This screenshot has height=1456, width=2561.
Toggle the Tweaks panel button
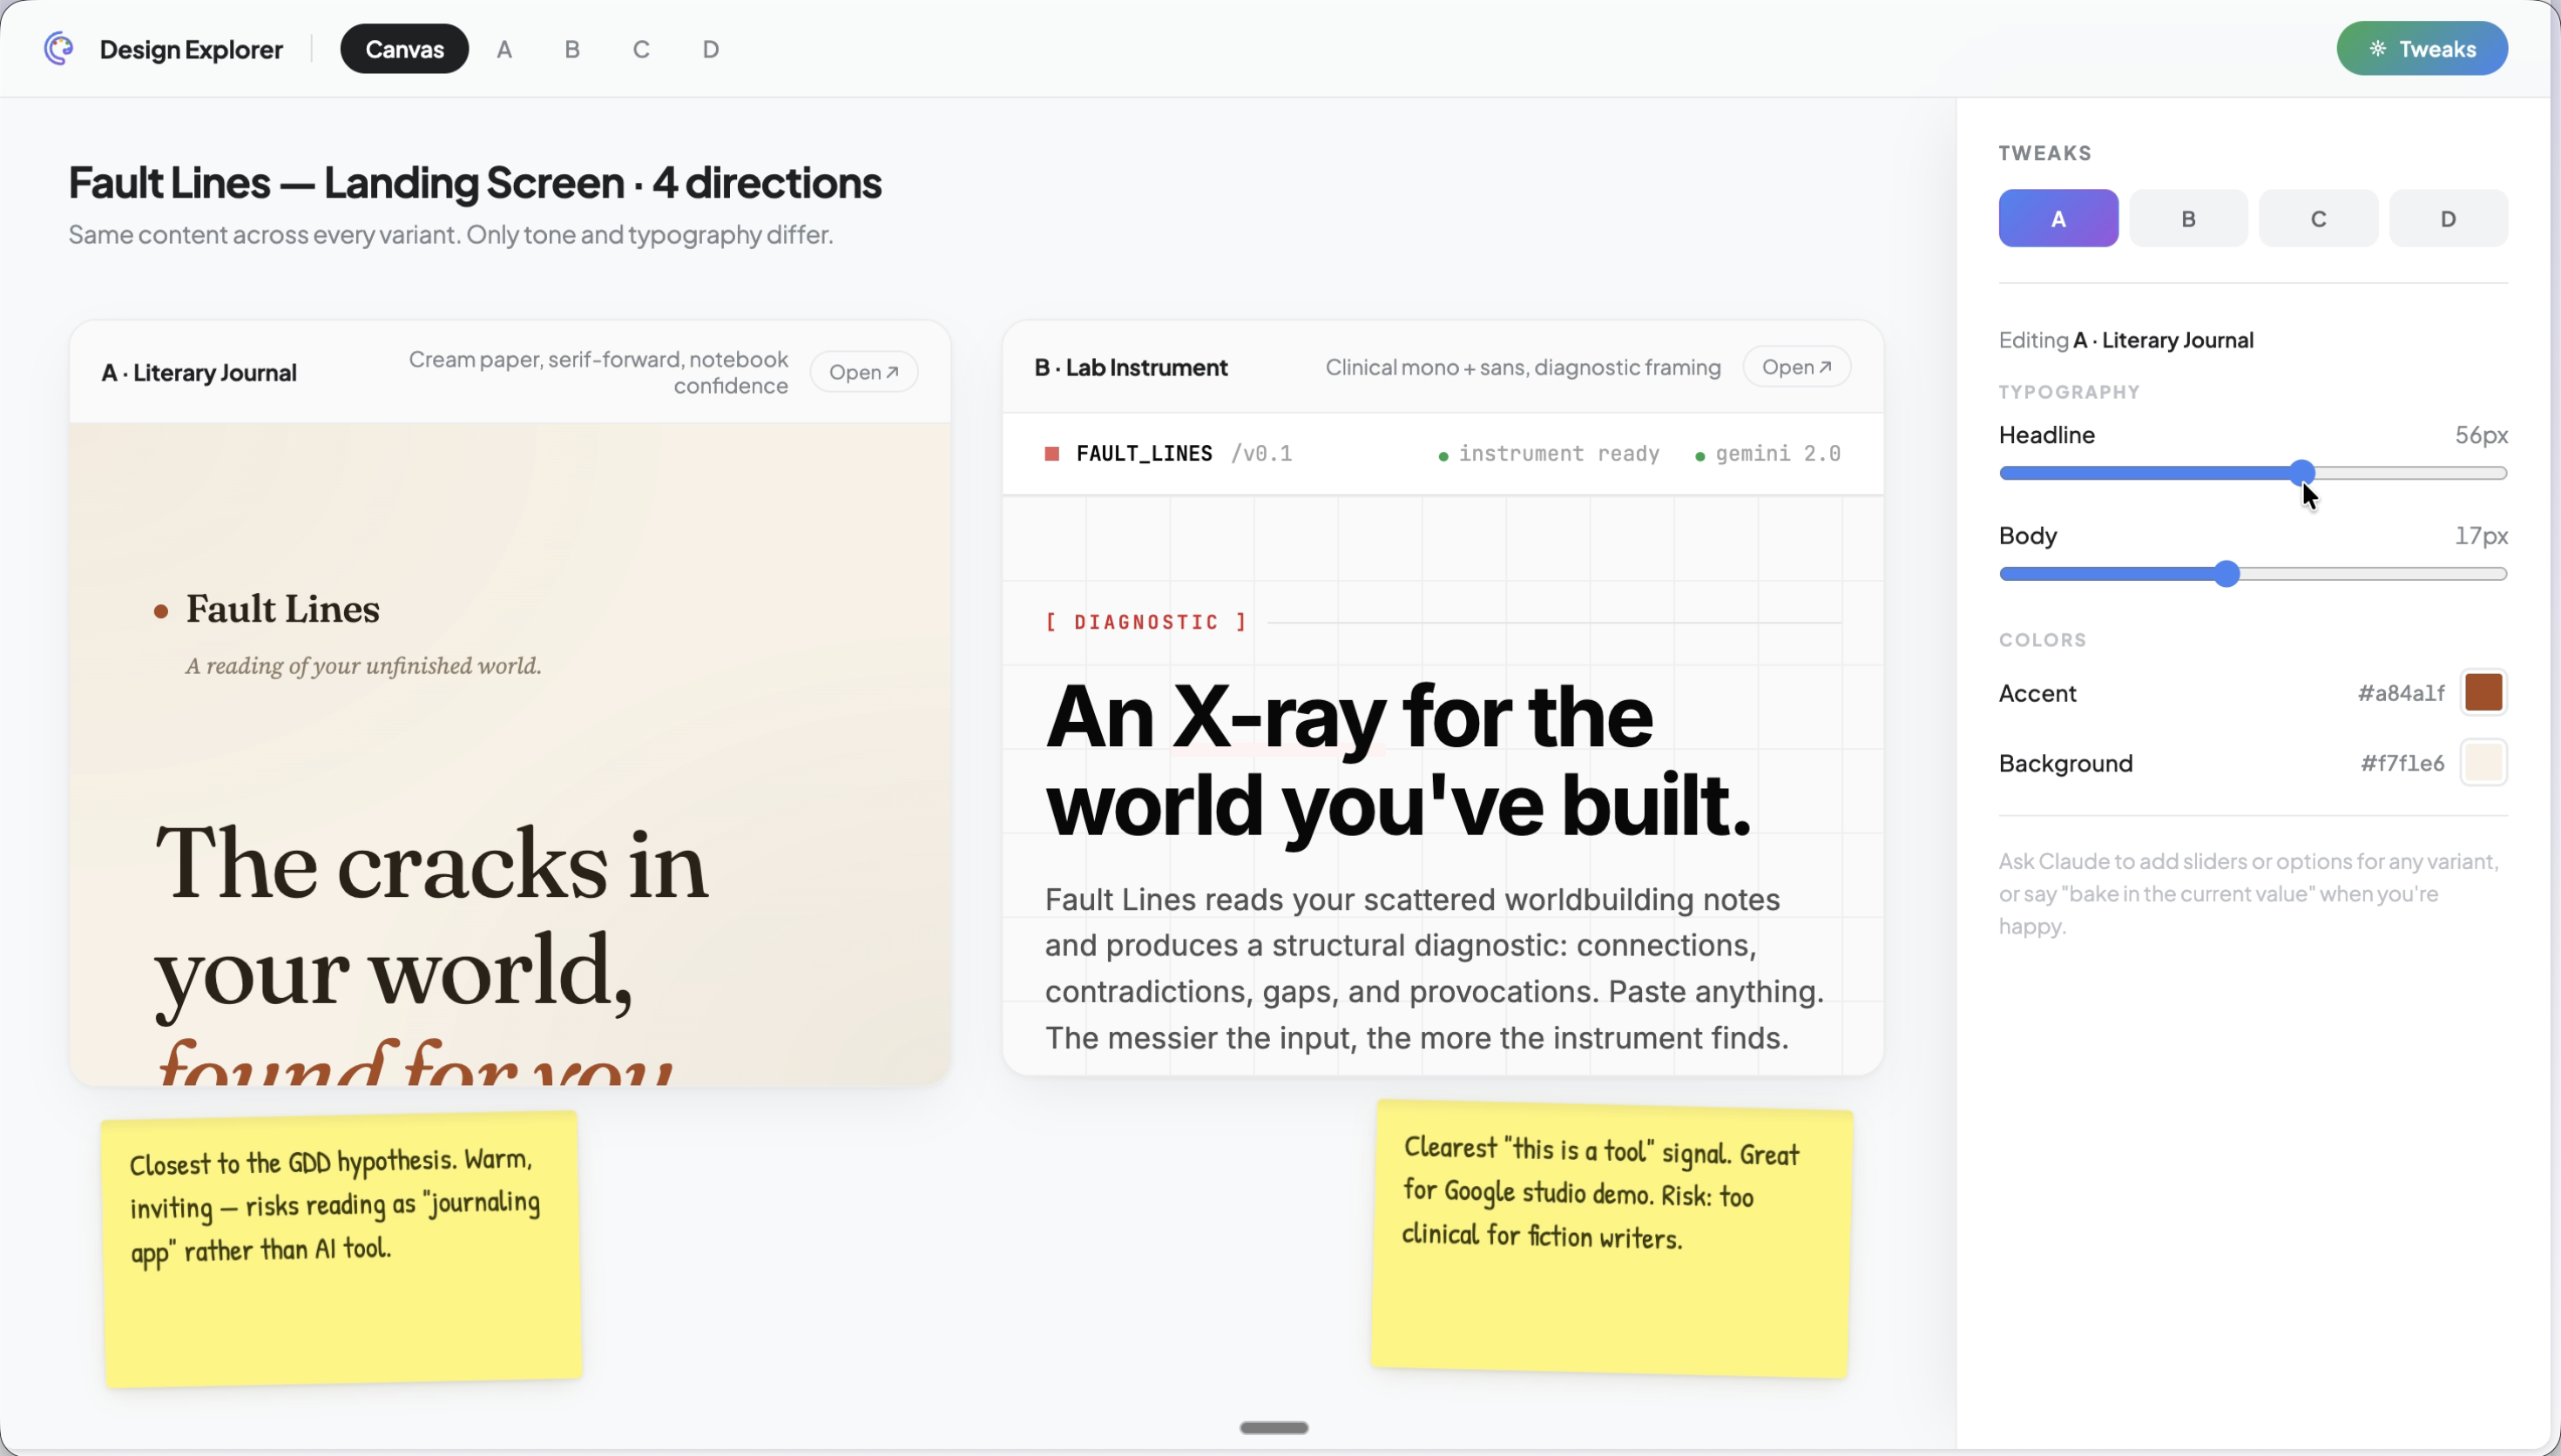tap(2421, 48)
